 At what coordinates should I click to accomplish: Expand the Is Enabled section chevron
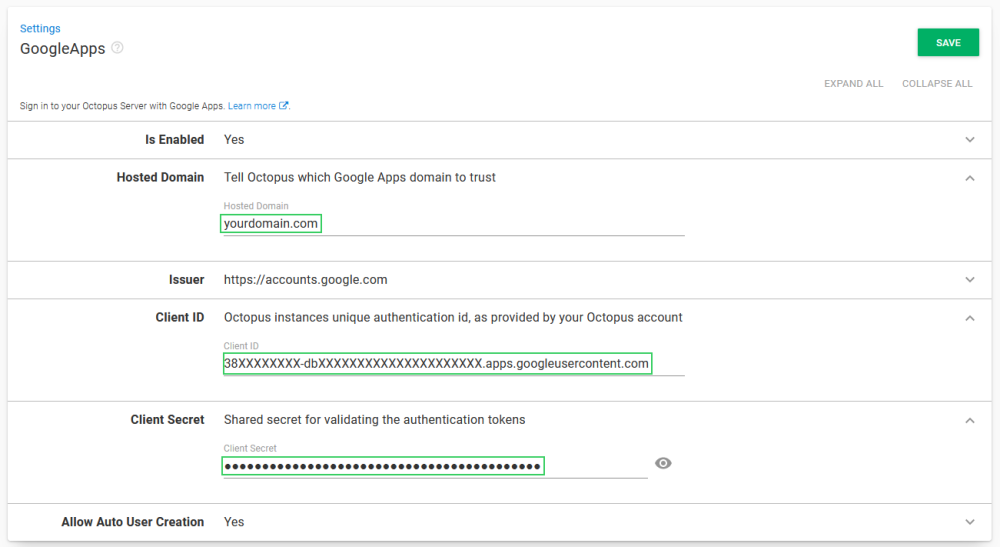point(969,140)
